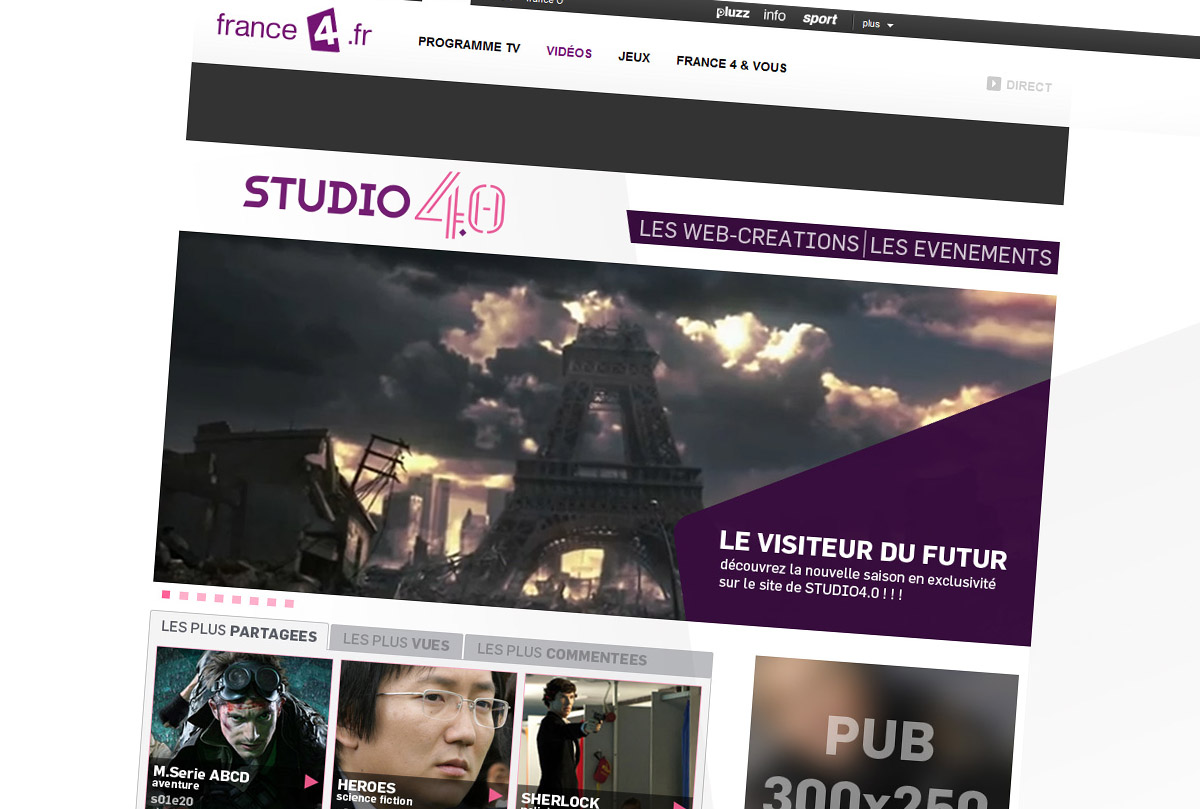Switch to LES PLUS PARTAGEES tab

pos(239,630)
